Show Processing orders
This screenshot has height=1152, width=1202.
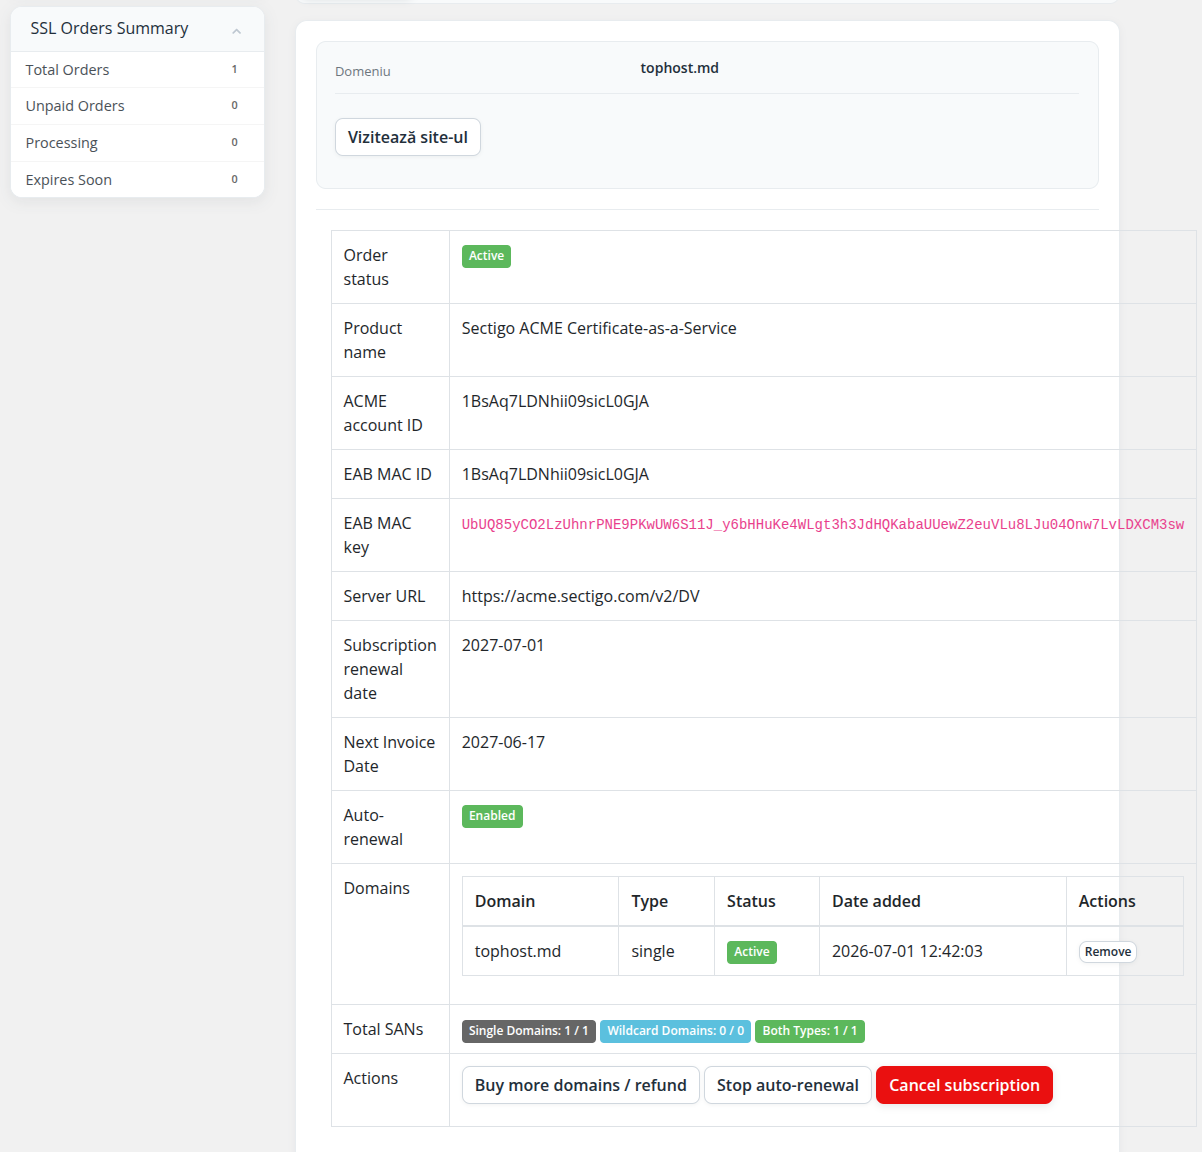coord(137,143)
